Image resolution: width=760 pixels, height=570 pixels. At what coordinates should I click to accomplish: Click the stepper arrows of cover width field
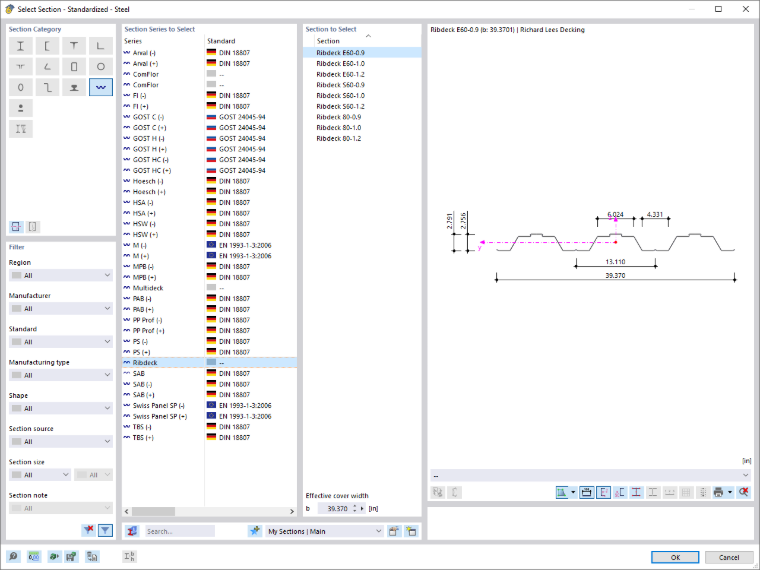[355, 508]
